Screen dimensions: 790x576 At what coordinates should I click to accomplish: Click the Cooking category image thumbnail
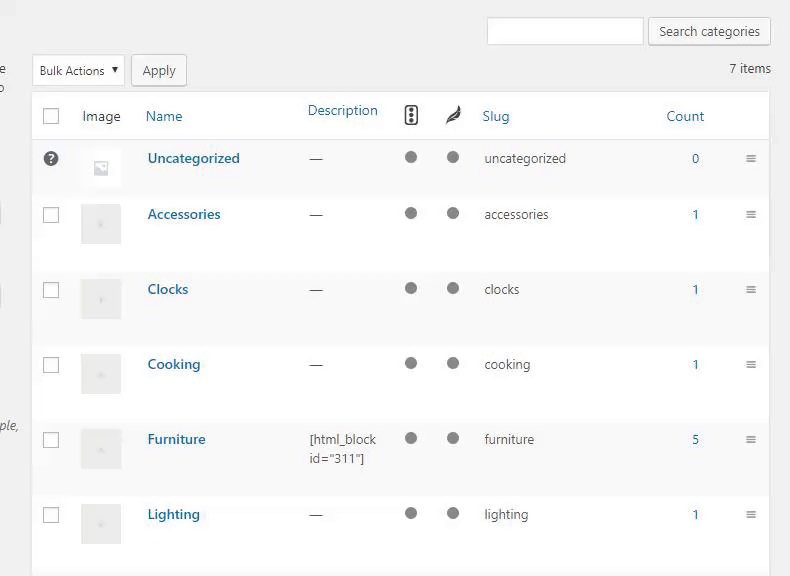click(101, 374)
